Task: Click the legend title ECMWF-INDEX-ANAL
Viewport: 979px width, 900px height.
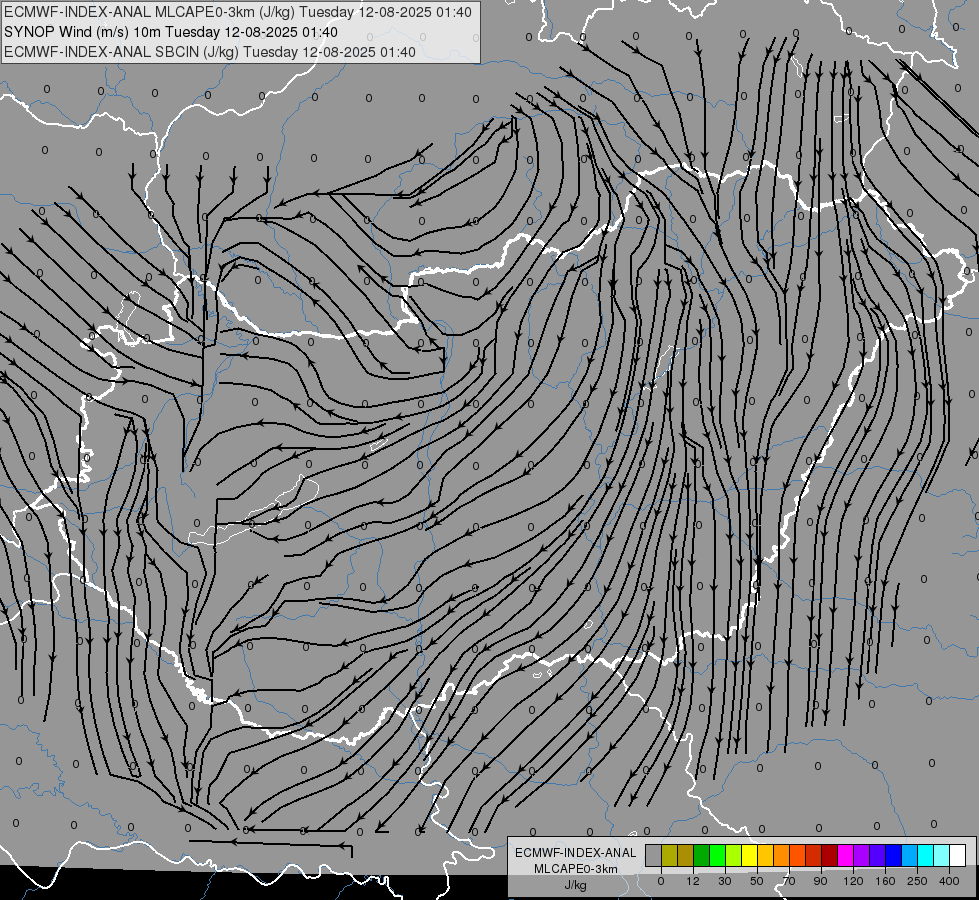Action: point(576,853)
